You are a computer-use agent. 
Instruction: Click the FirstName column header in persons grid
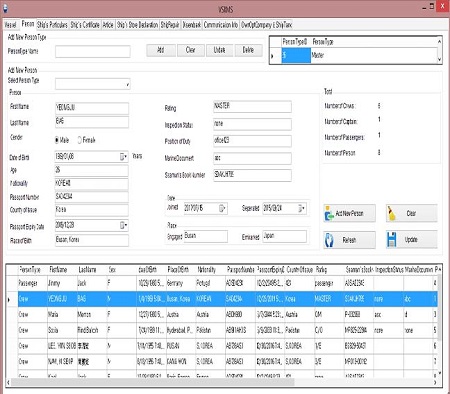[x=62, y=270]
